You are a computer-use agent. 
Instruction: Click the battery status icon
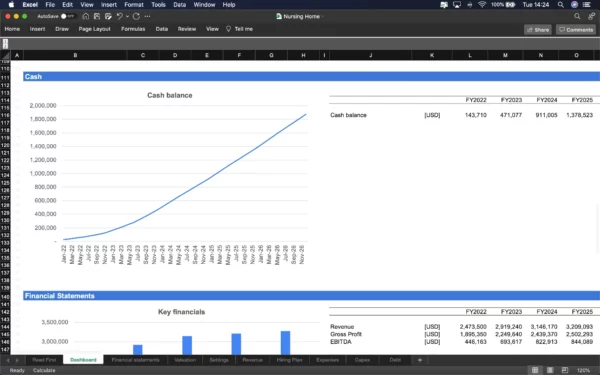click(x=510, y=5)
